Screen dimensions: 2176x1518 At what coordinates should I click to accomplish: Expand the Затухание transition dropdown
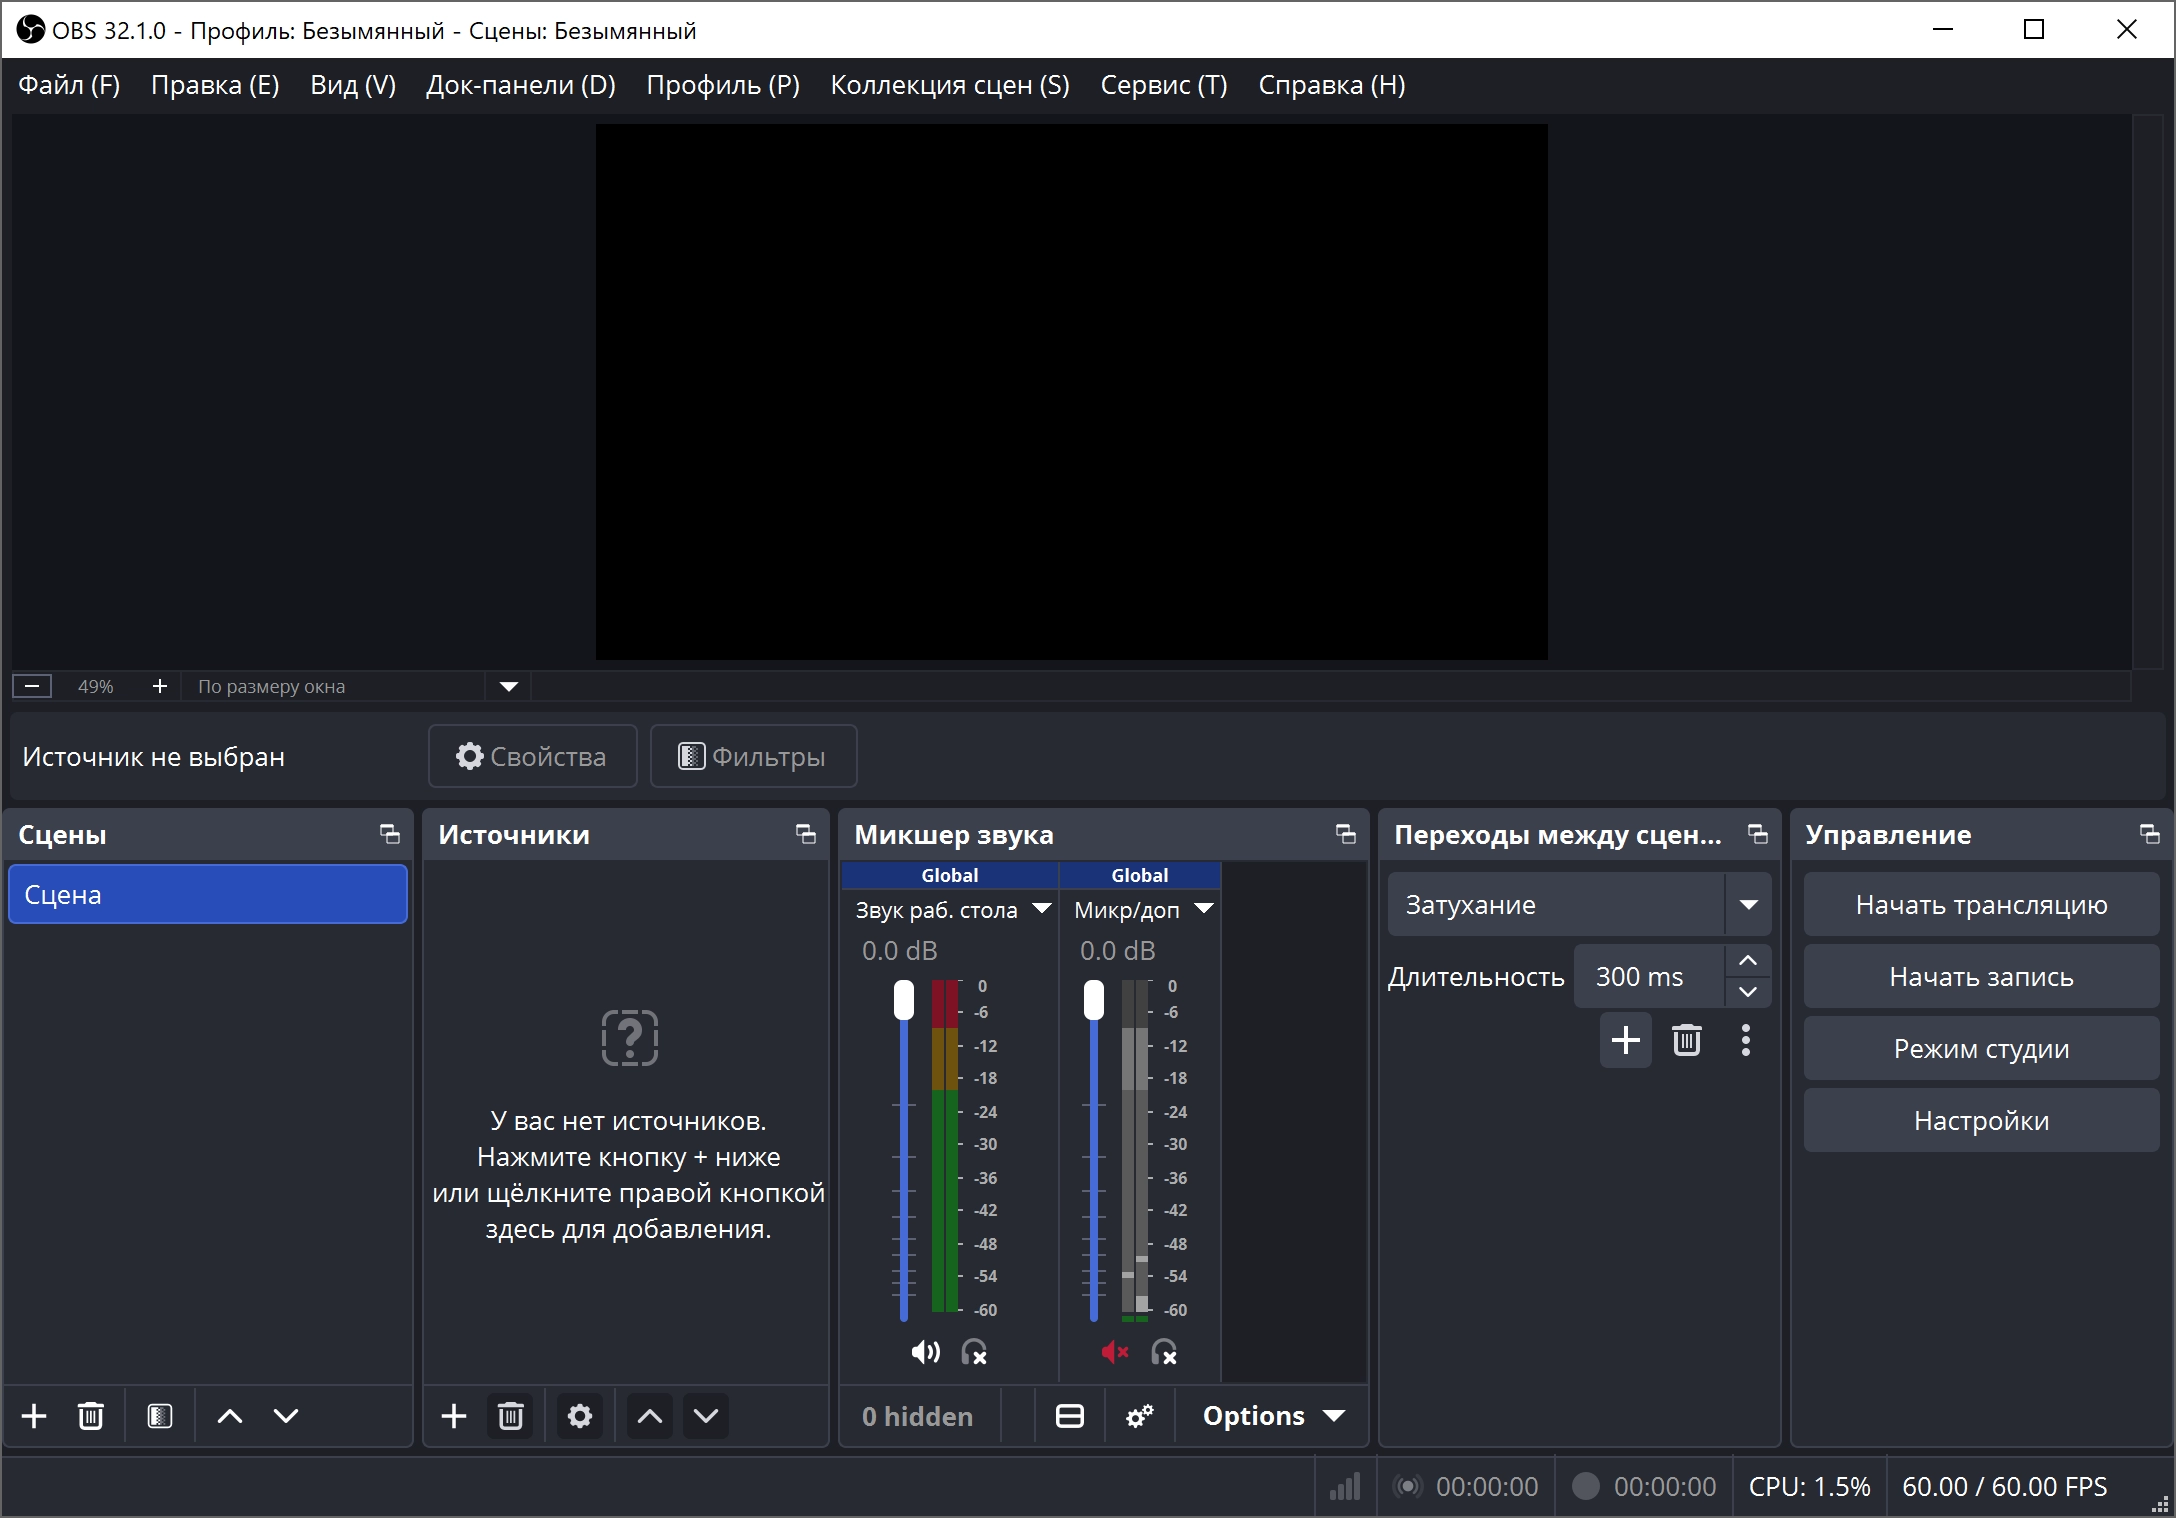pos(1748,905)
